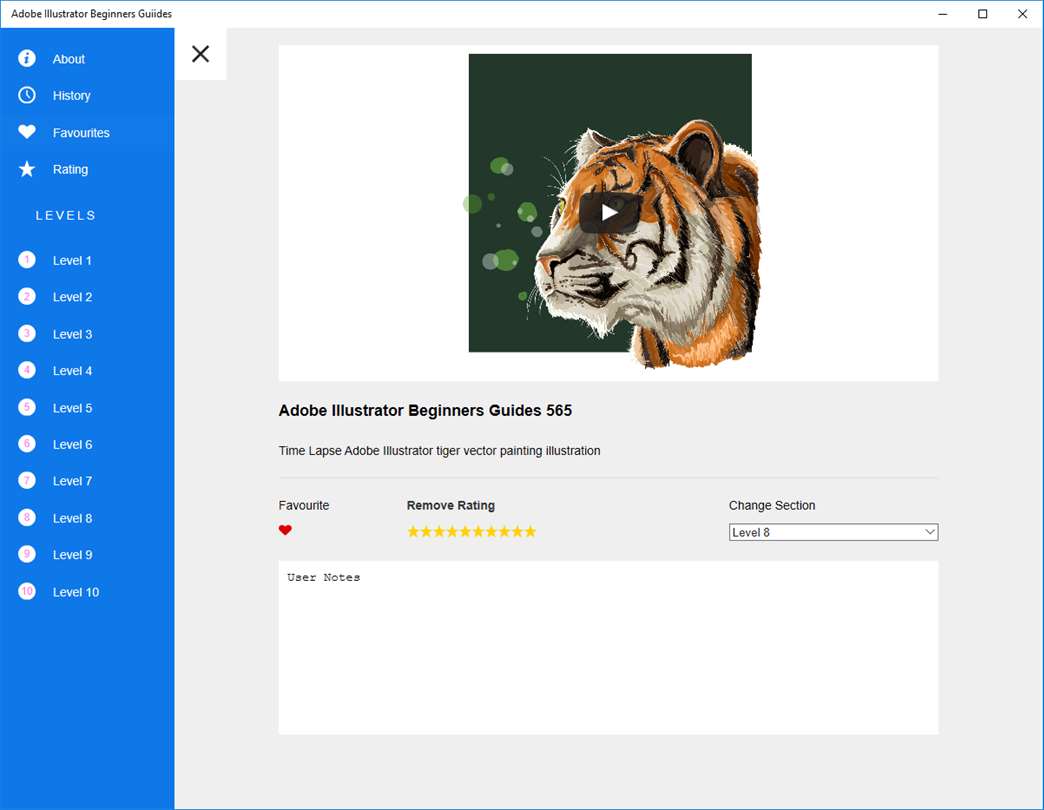1044x810 pixels.
Task: Go to Level 8 in the sidebar
Action: (x=87, y=518)
